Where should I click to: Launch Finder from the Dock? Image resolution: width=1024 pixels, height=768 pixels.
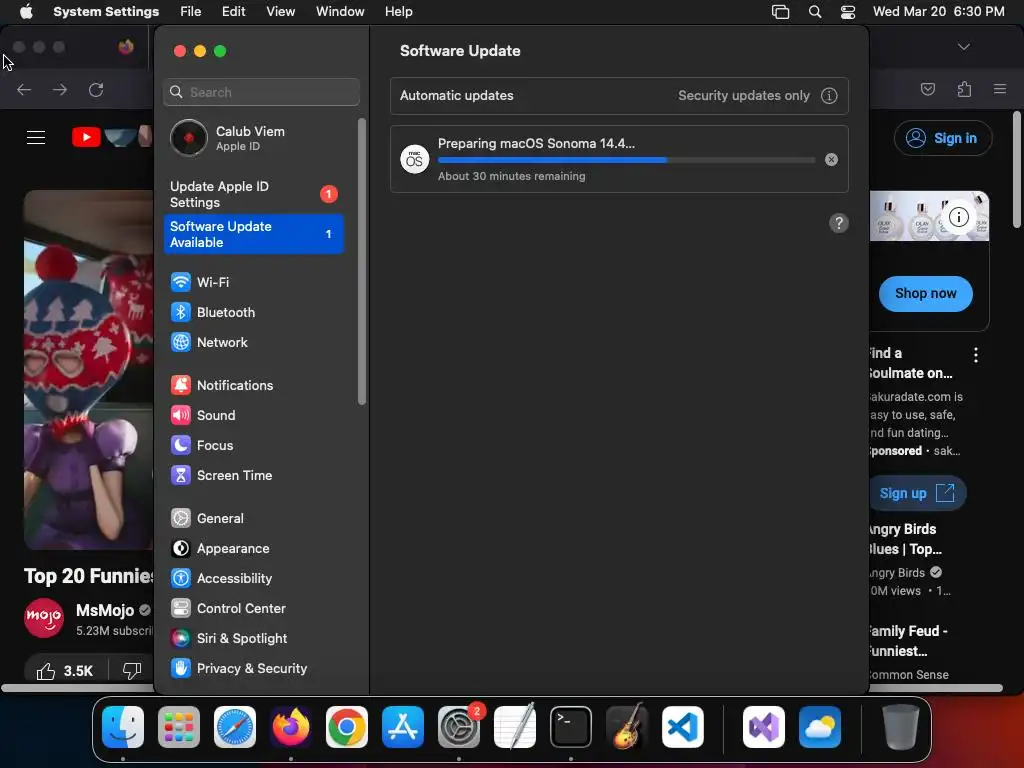pyautogui.click(x=123, y=727)
